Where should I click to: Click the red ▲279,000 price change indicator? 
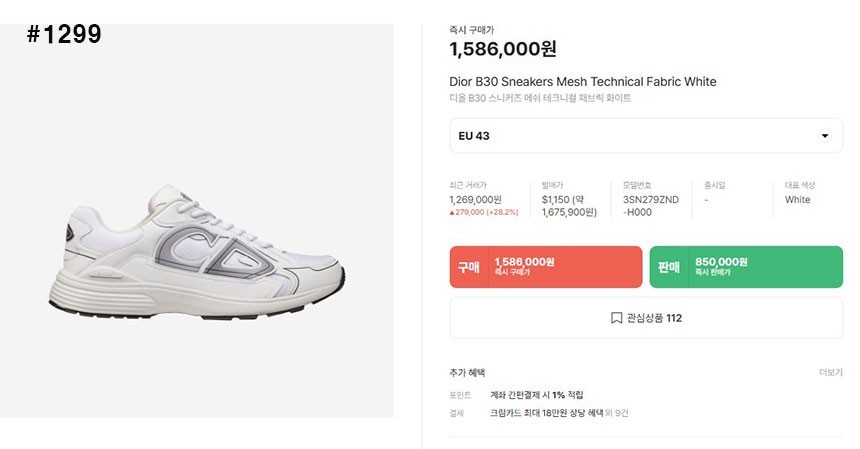(483, 213)
